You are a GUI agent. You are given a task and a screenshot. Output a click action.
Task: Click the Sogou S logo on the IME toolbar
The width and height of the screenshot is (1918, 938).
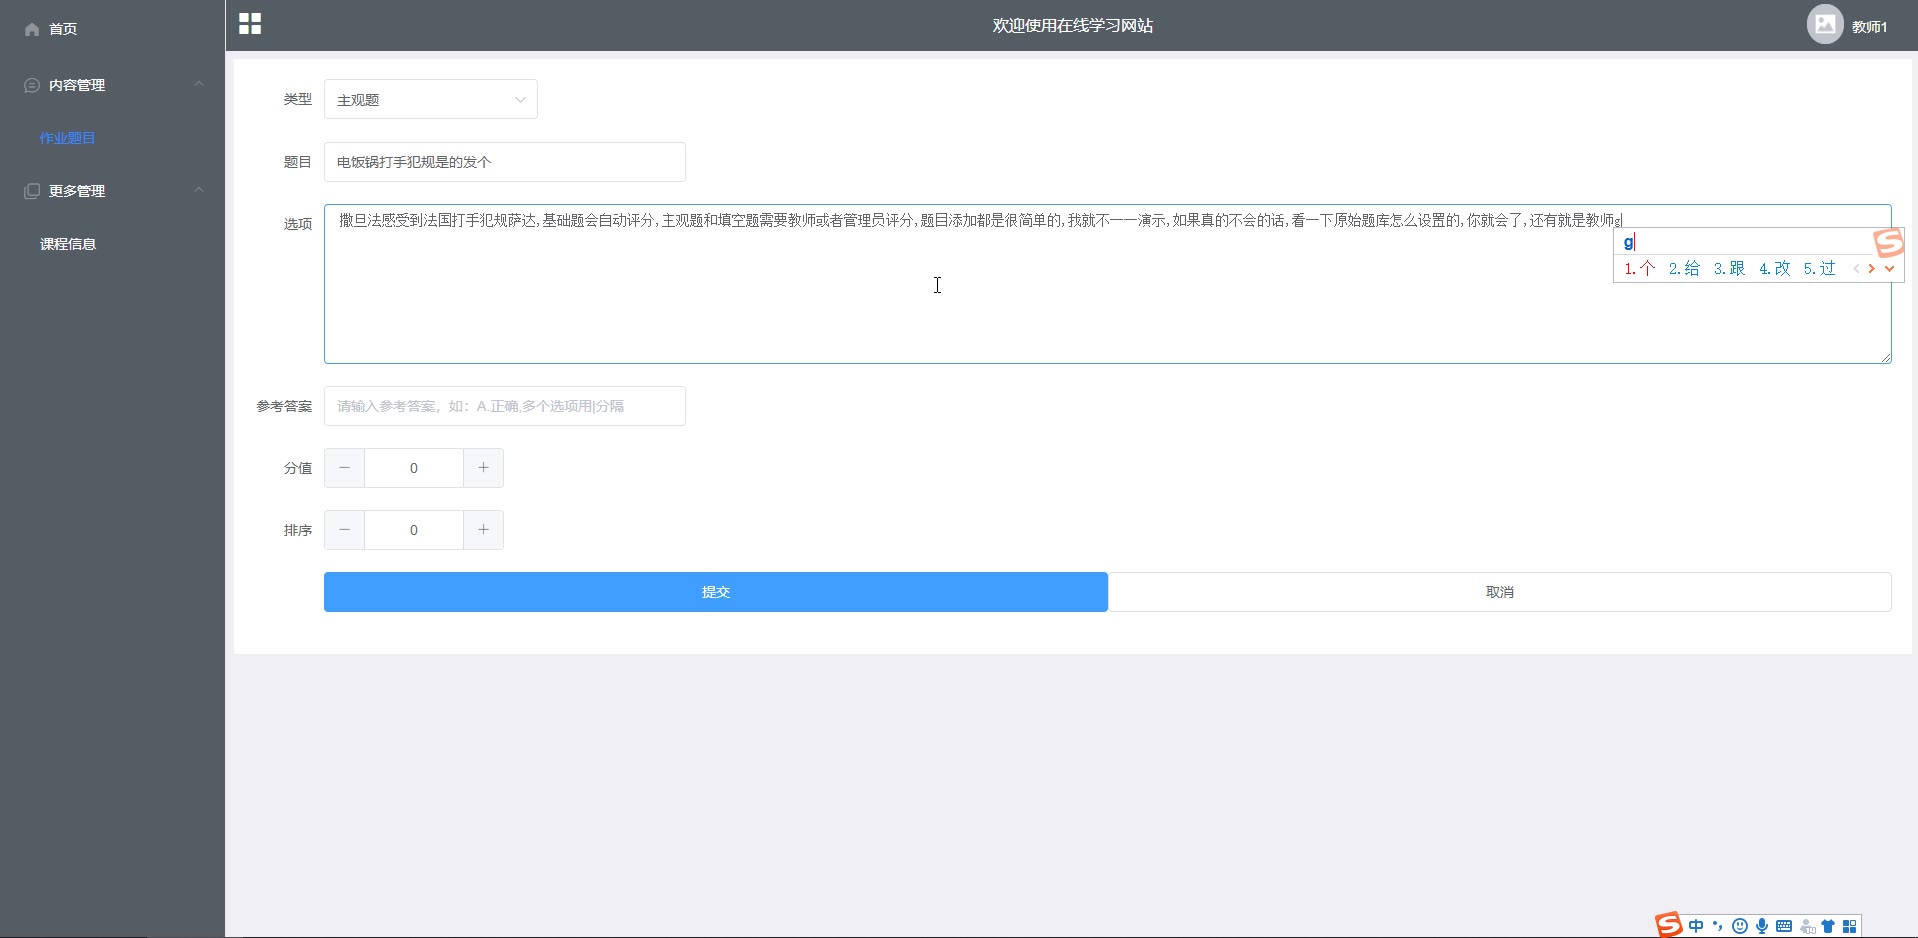click(1668, 925)
